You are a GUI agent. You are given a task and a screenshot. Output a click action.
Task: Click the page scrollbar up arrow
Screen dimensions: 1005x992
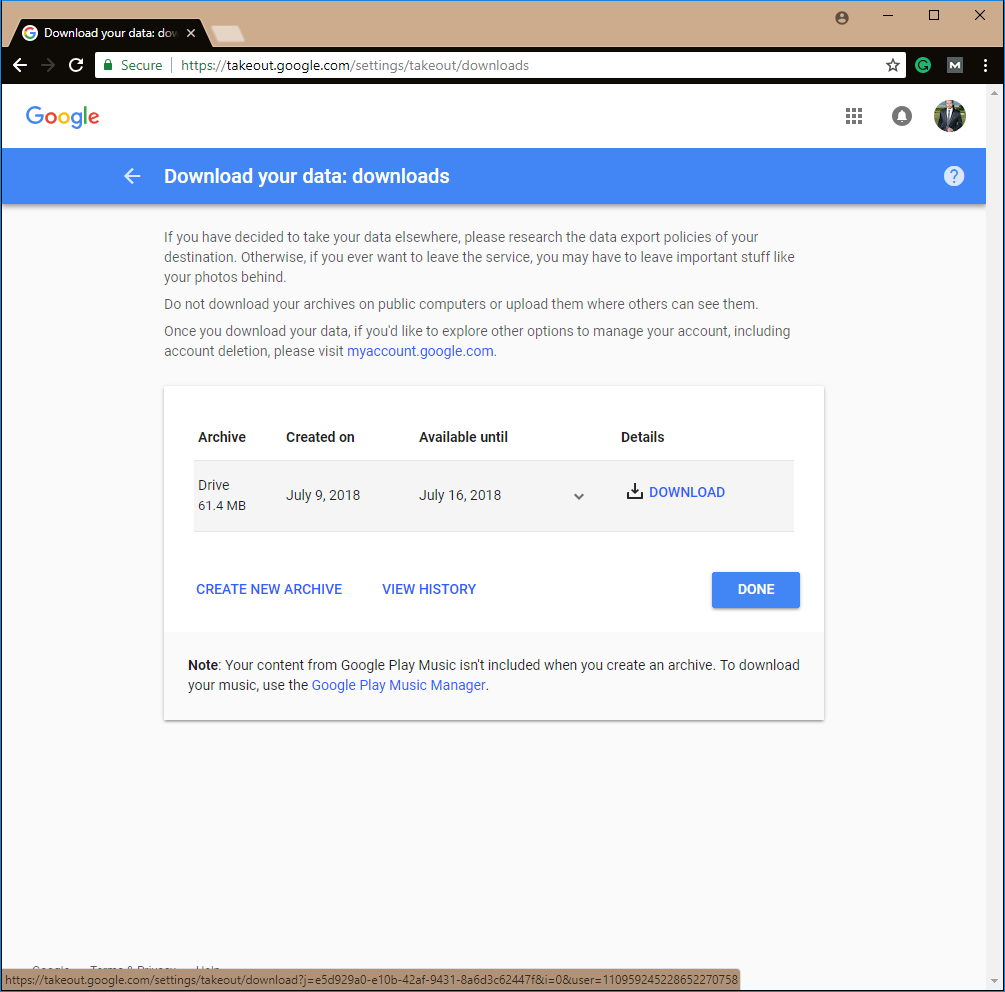tap(994, 93)
